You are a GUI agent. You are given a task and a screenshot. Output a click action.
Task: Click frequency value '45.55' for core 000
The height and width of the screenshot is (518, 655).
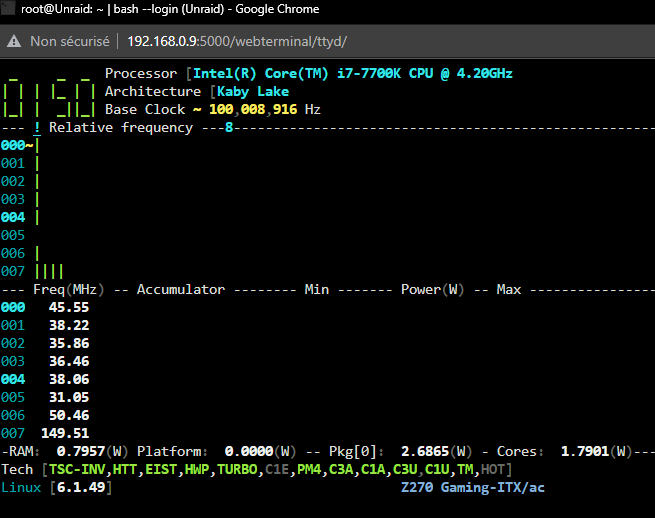69,307
